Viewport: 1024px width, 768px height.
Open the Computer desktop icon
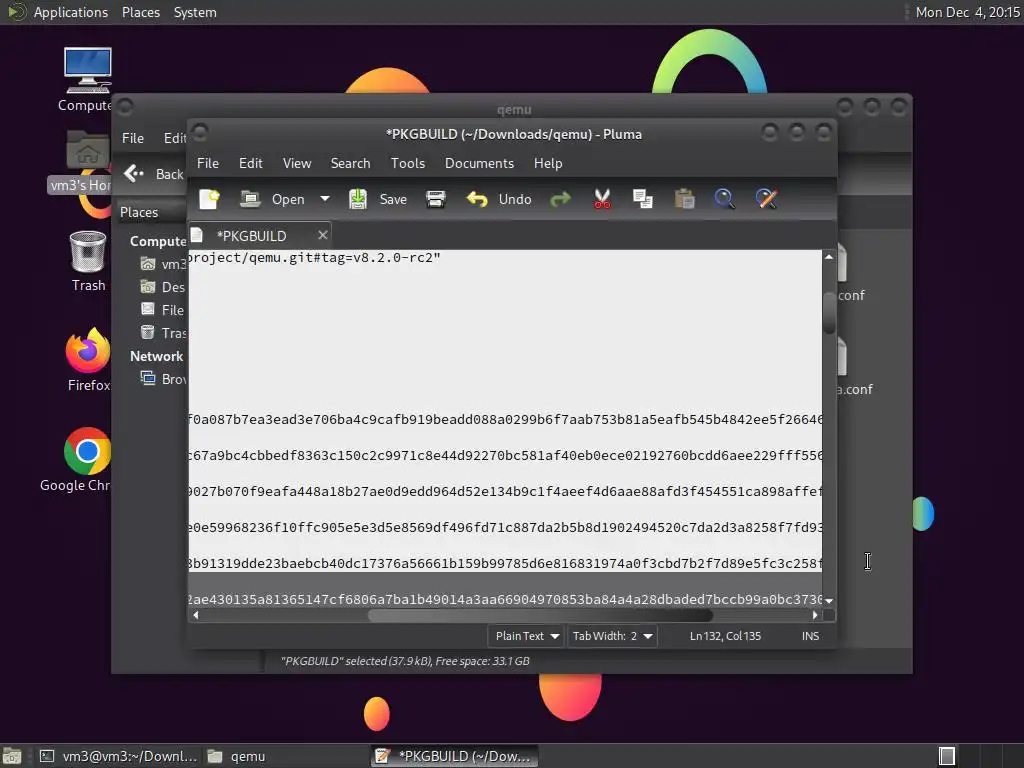point(88,80)
